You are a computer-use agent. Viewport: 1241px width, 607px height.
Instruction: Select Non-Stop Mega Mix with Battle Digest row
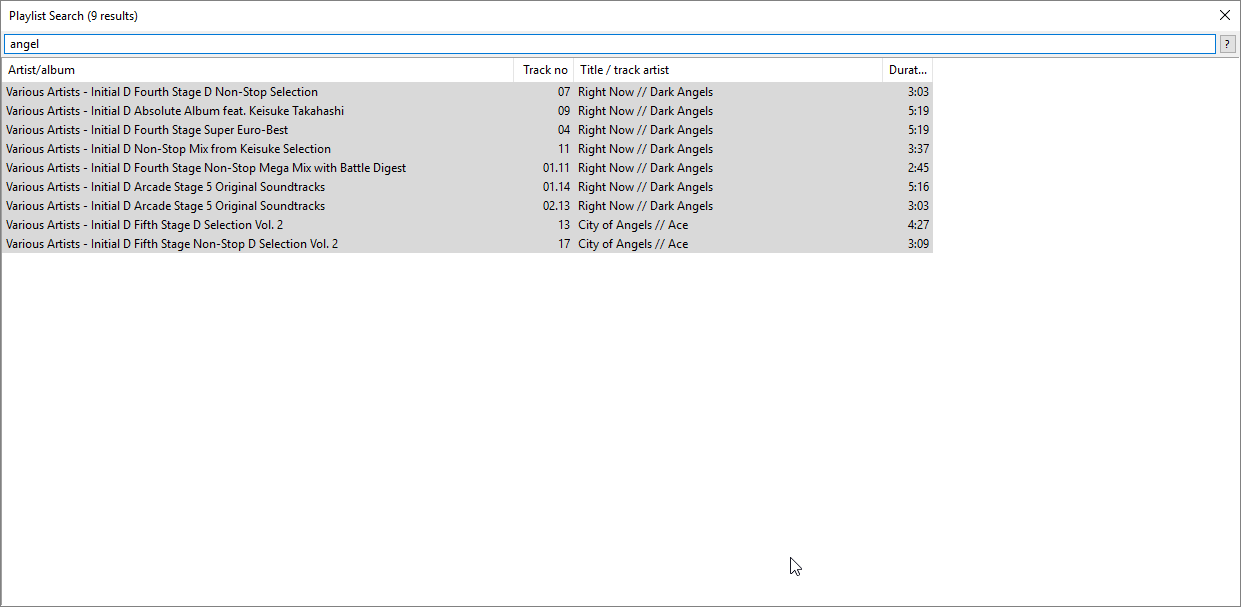pos(467,168)
